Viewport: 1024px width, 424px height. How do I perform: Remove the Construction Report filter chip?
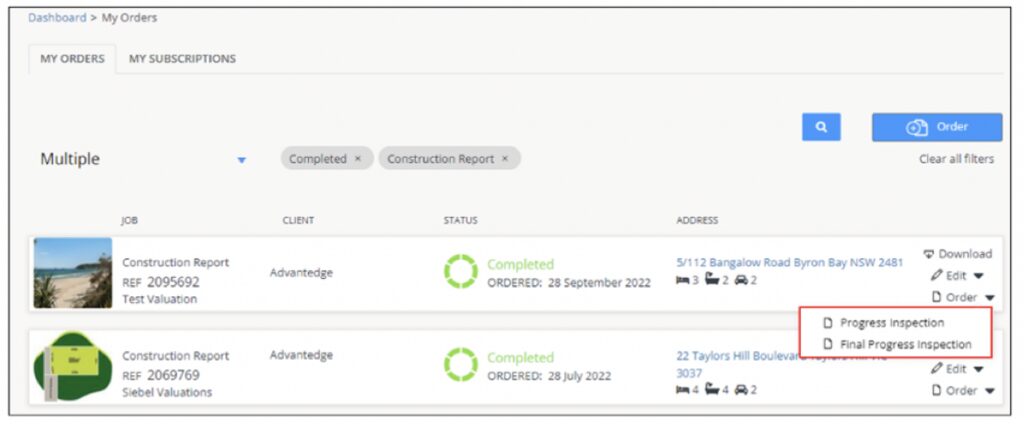pos(505,159)
